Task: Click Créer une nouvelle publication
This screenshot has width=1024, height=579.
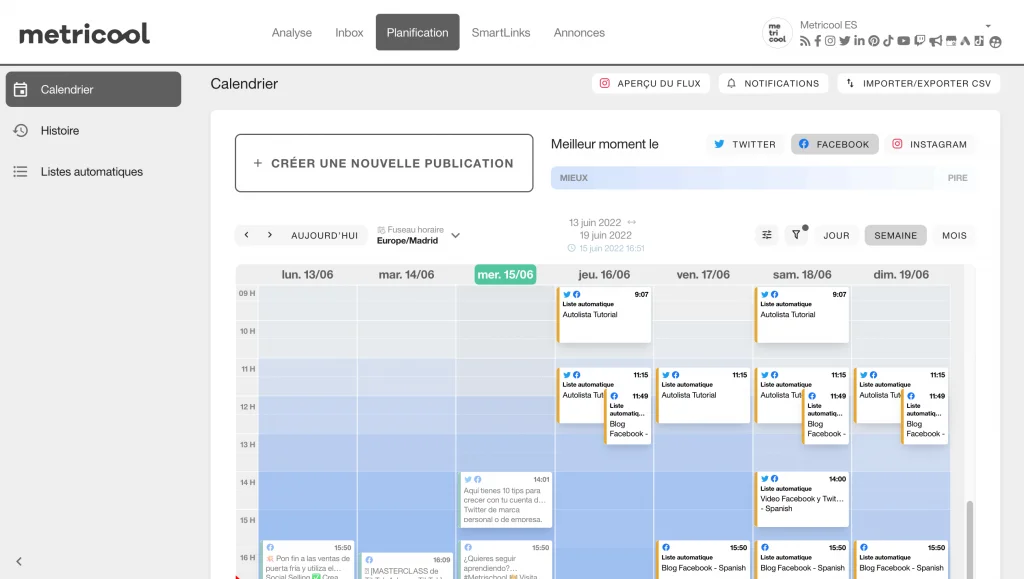Action: pos(384,163)
